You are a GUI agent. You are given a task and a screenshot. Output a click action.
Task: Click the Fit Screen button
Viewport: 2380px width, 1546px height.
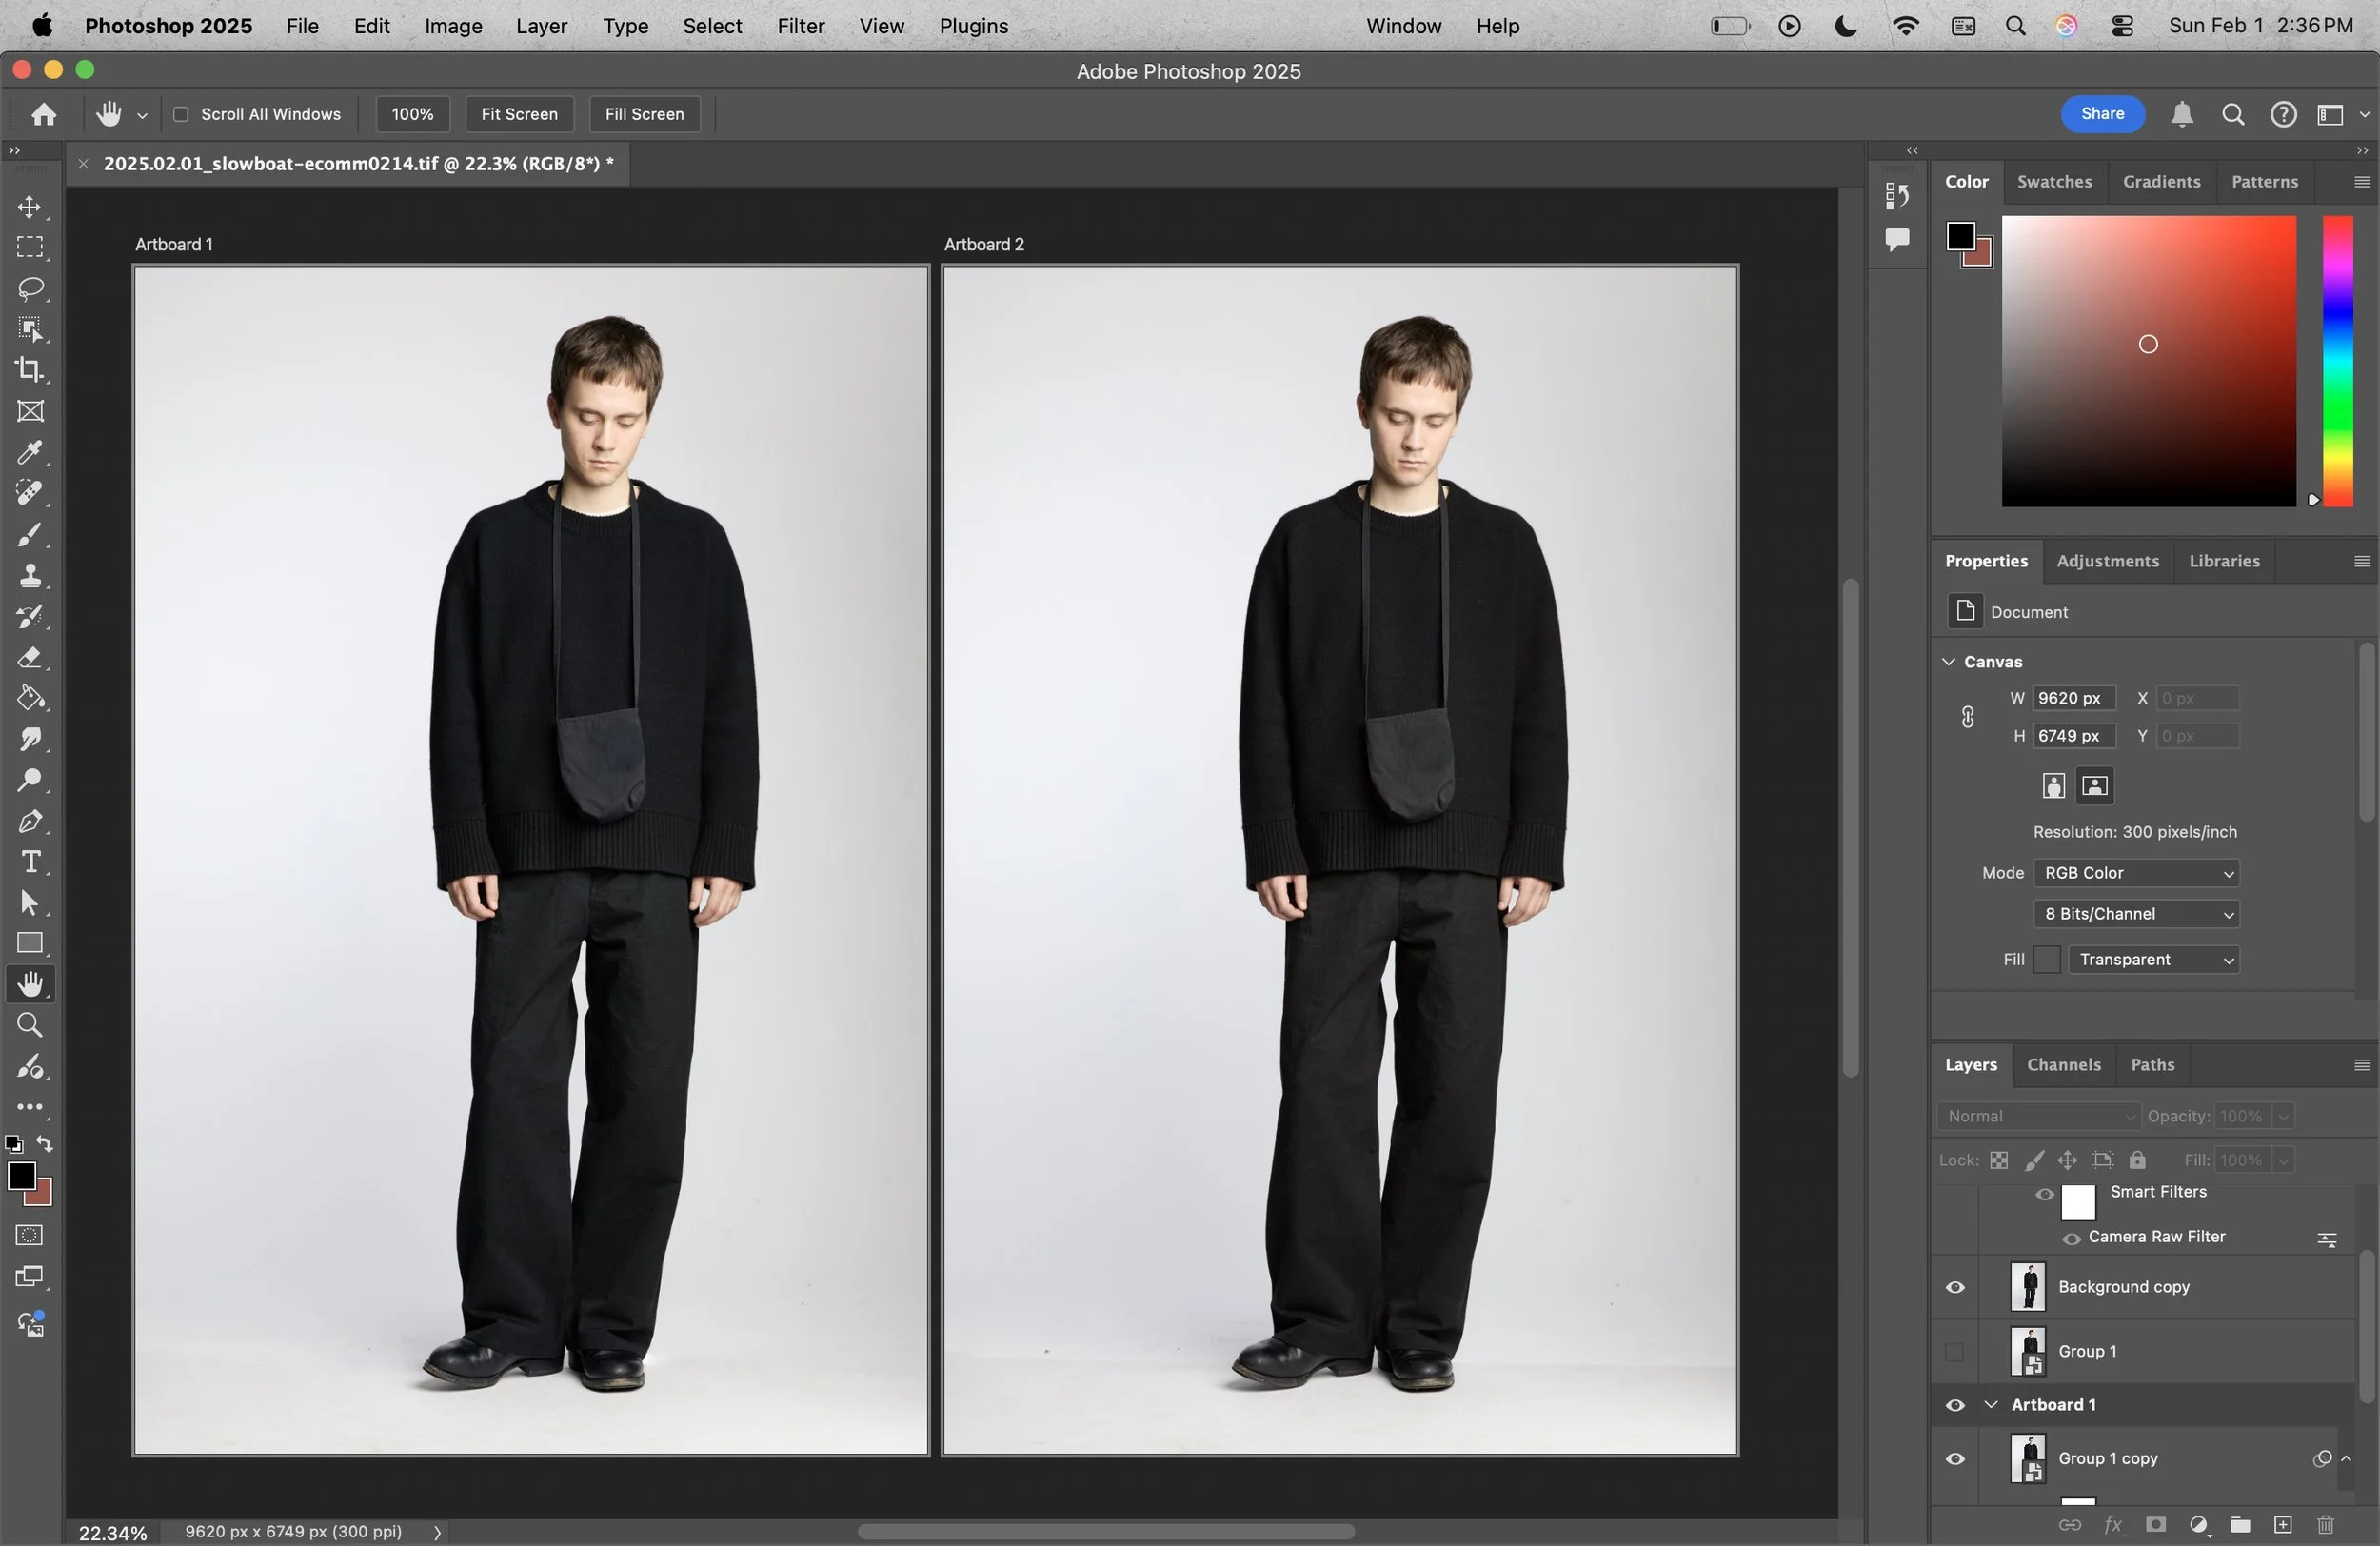click(519, 114)
